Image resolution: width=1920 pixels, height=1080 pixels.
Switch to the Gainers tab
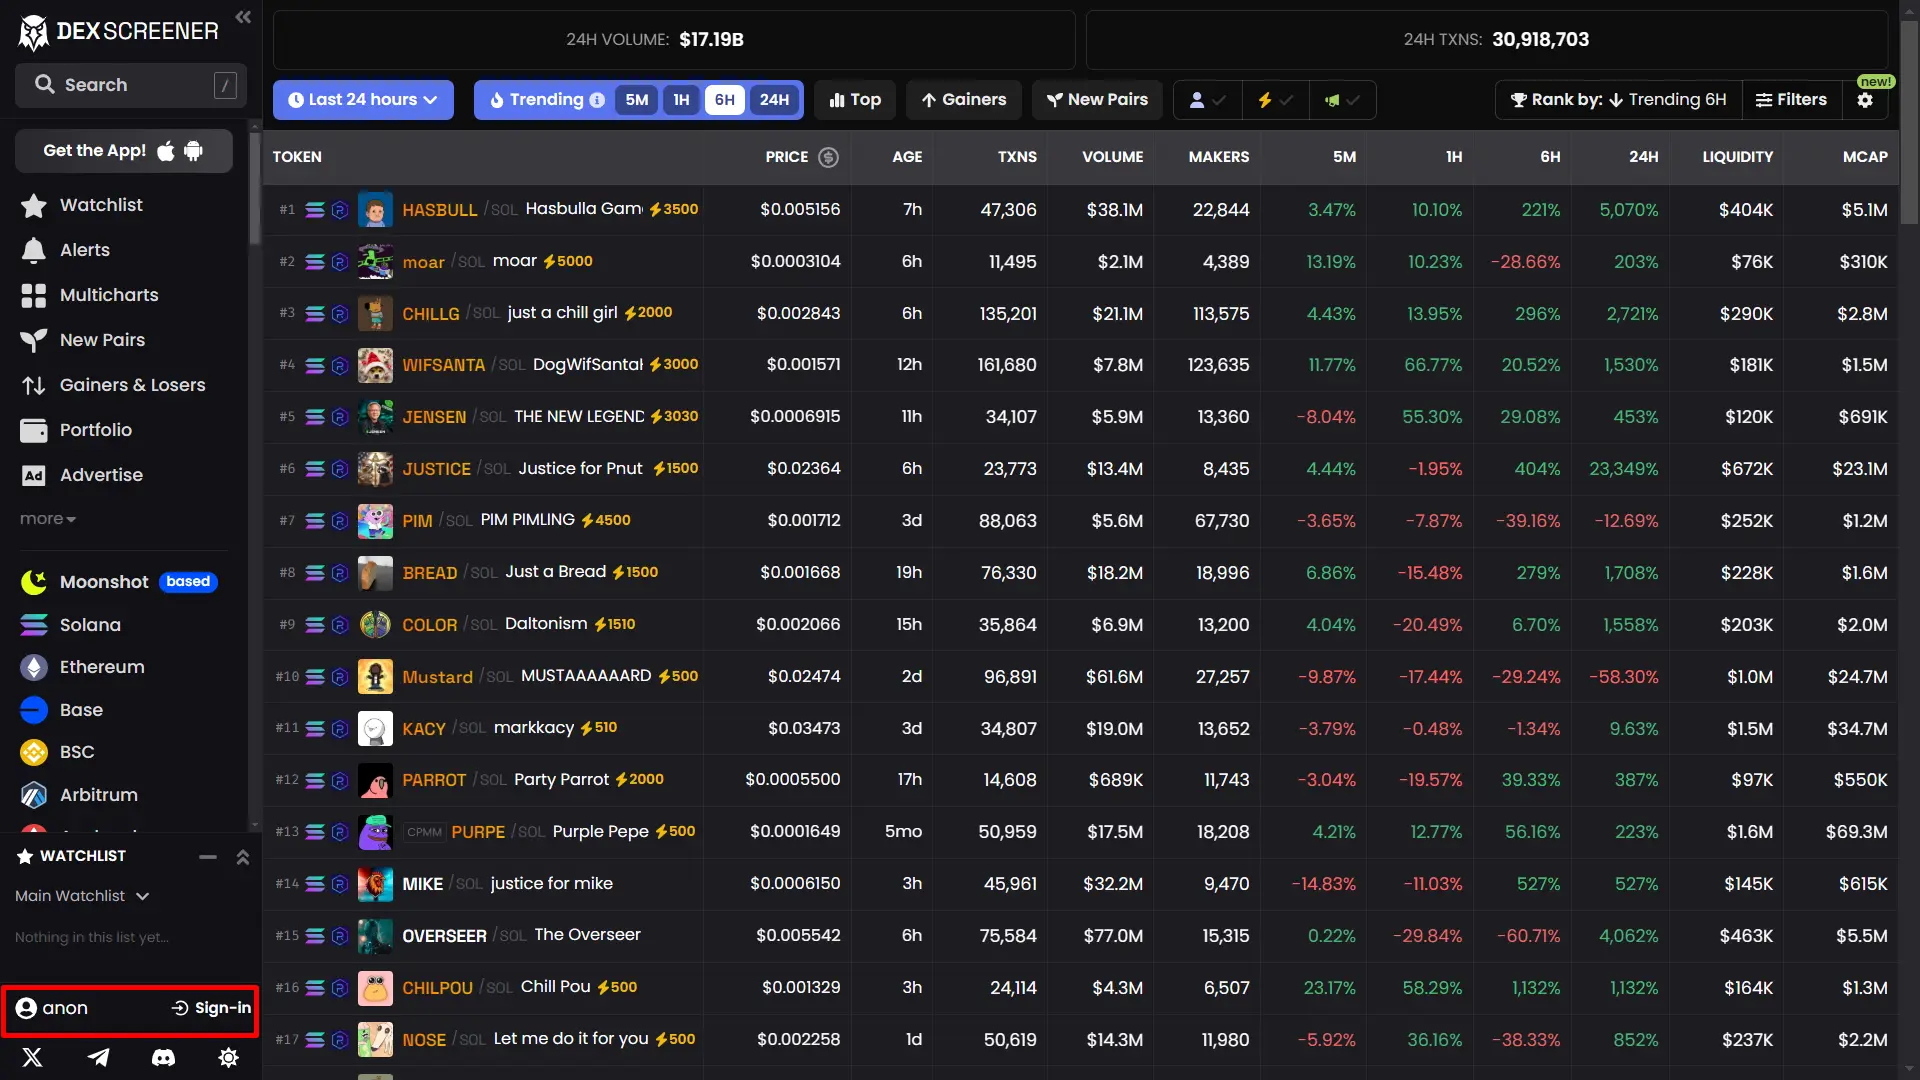point(964,100)
